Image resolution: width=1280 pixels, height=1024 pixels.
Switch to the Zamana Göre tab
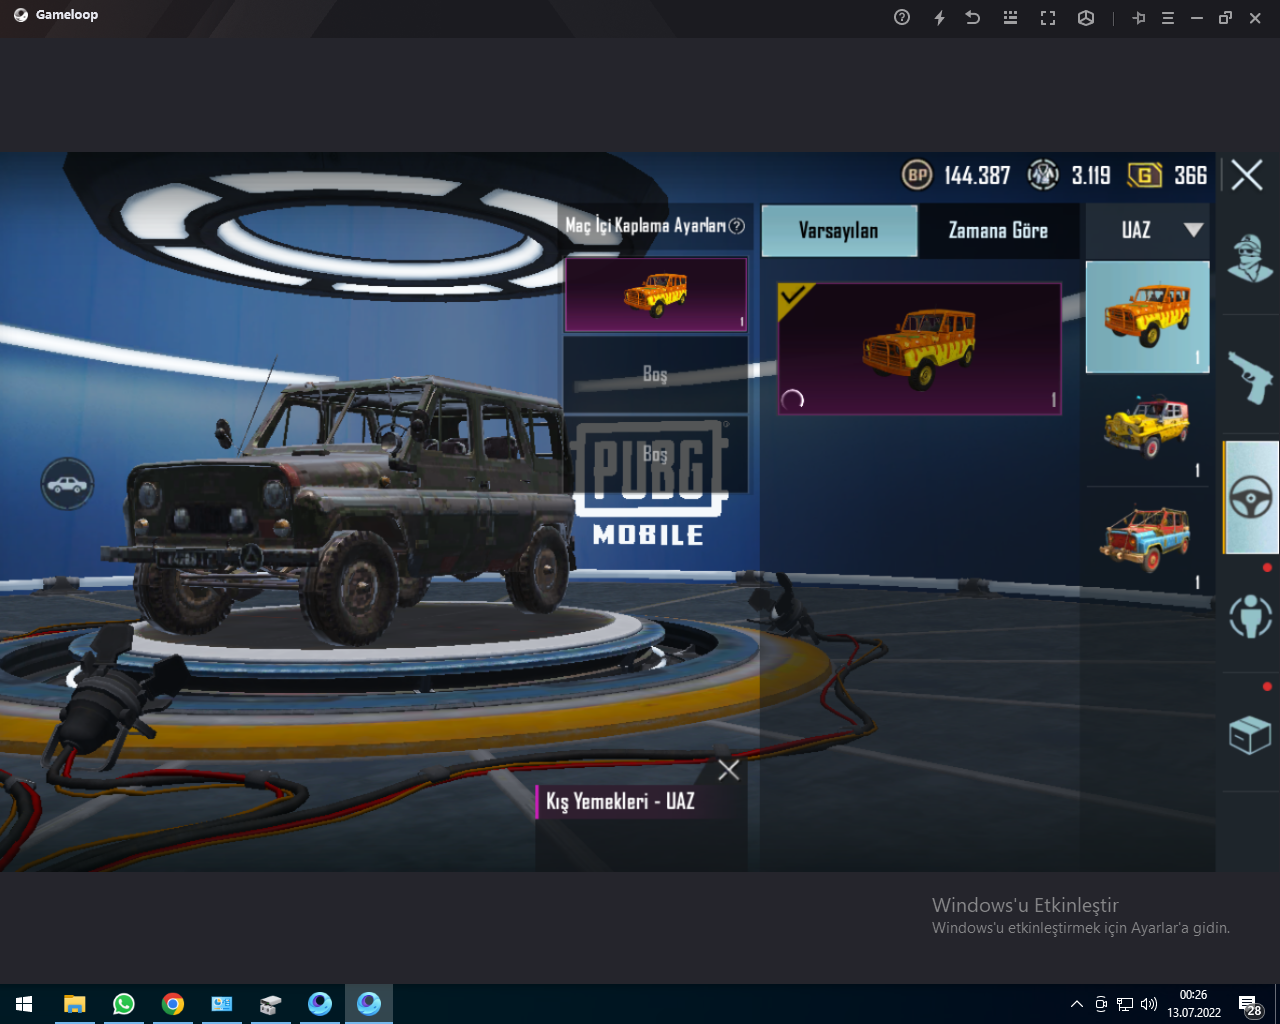998,231
